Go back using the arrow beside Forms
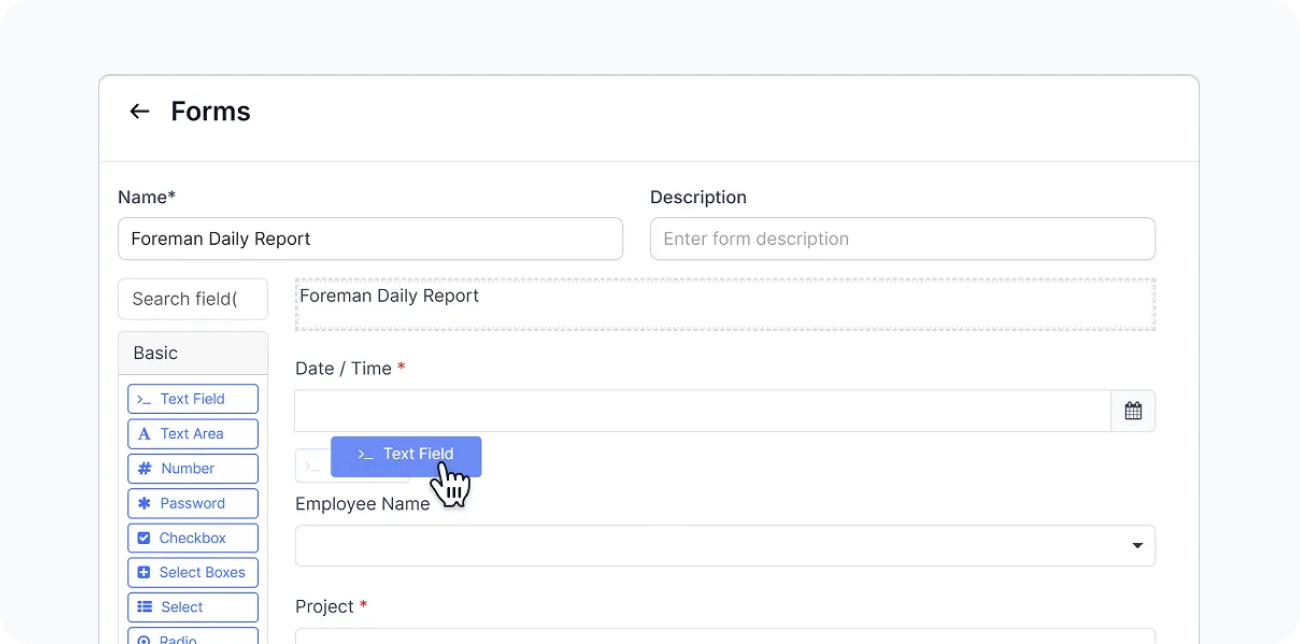This screenshot has width=1300, height=644. coord(139,111)
